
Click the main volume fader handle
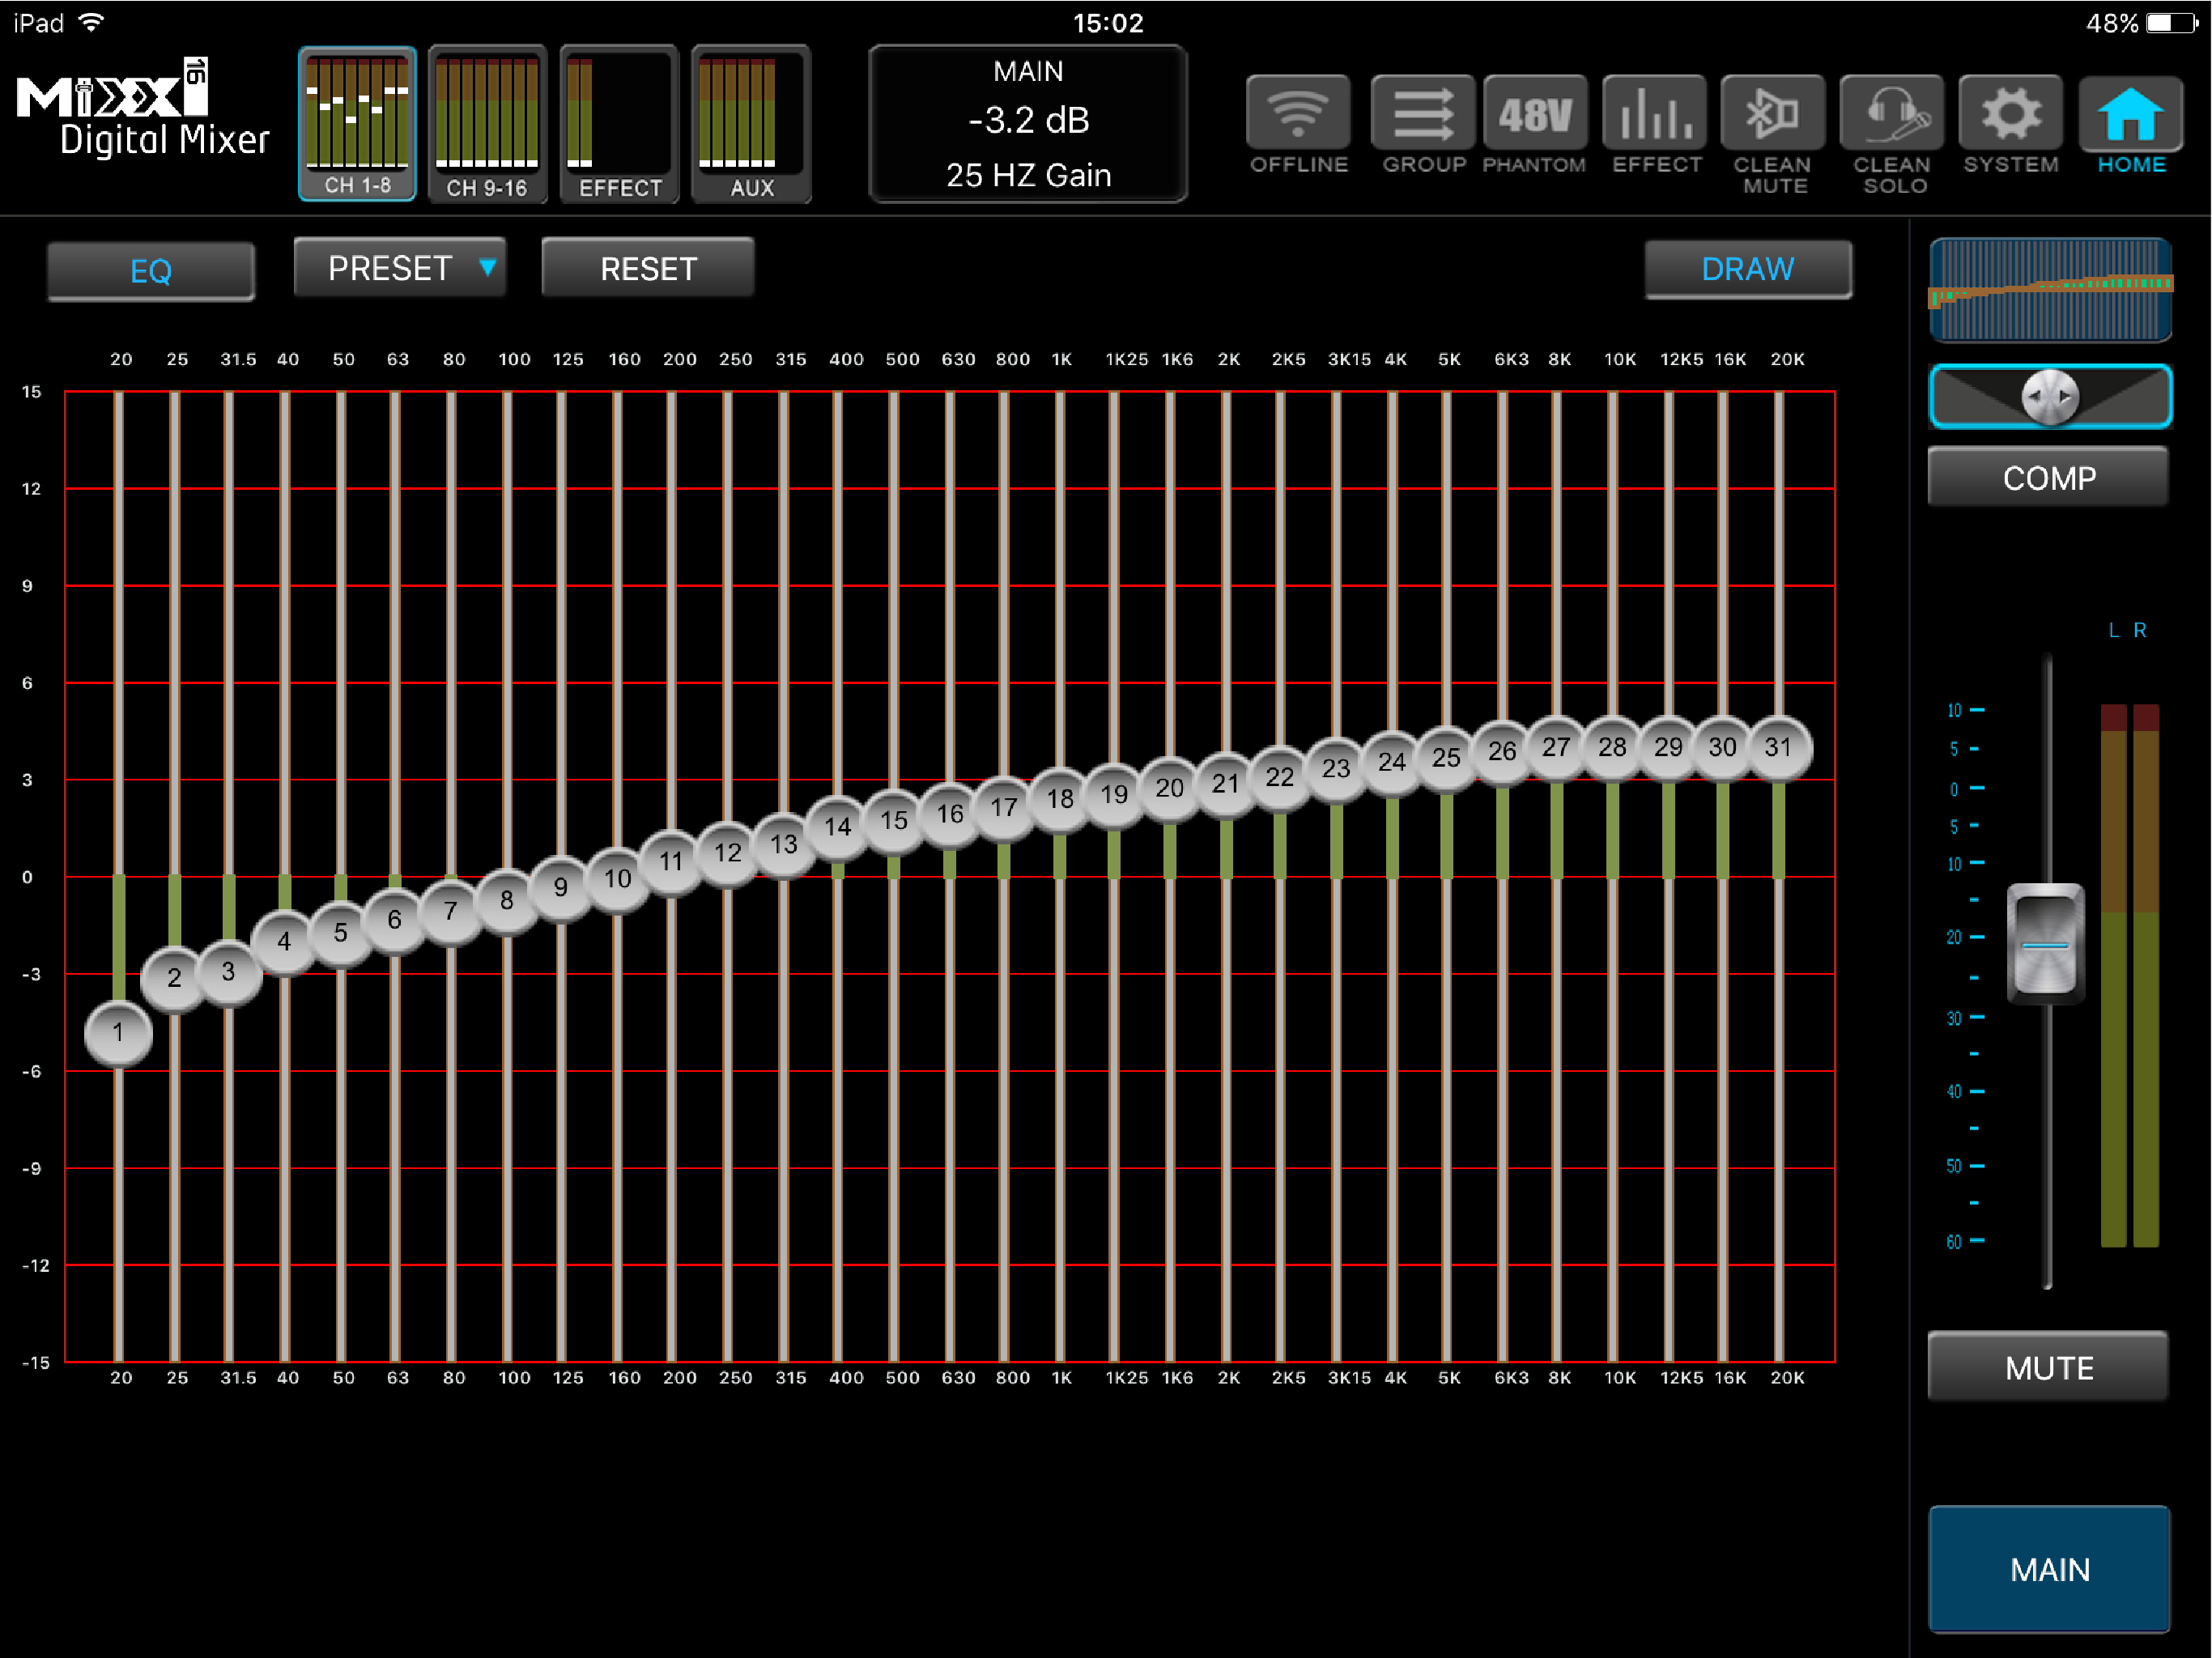(2046, 943)
